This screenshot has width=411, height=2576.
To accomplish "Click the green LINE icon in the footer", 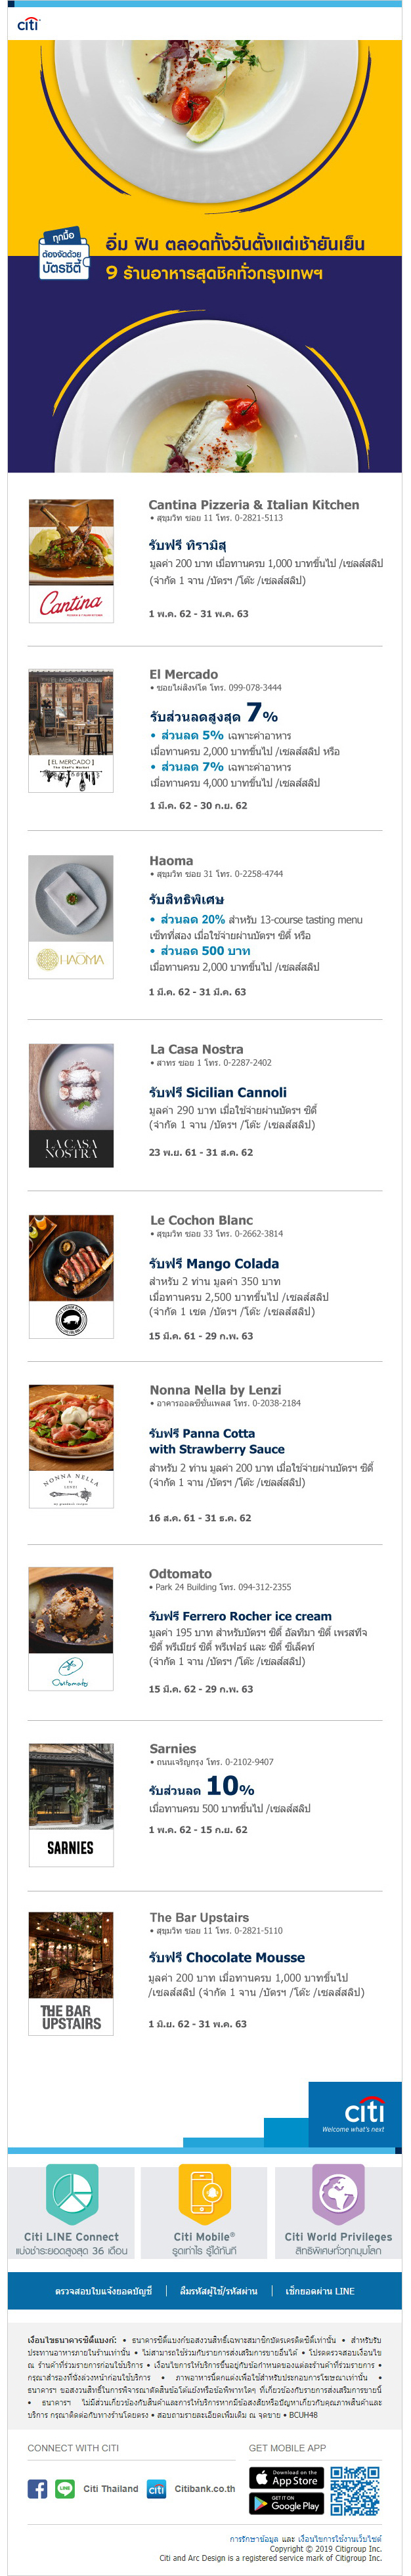I will 65,2489.
